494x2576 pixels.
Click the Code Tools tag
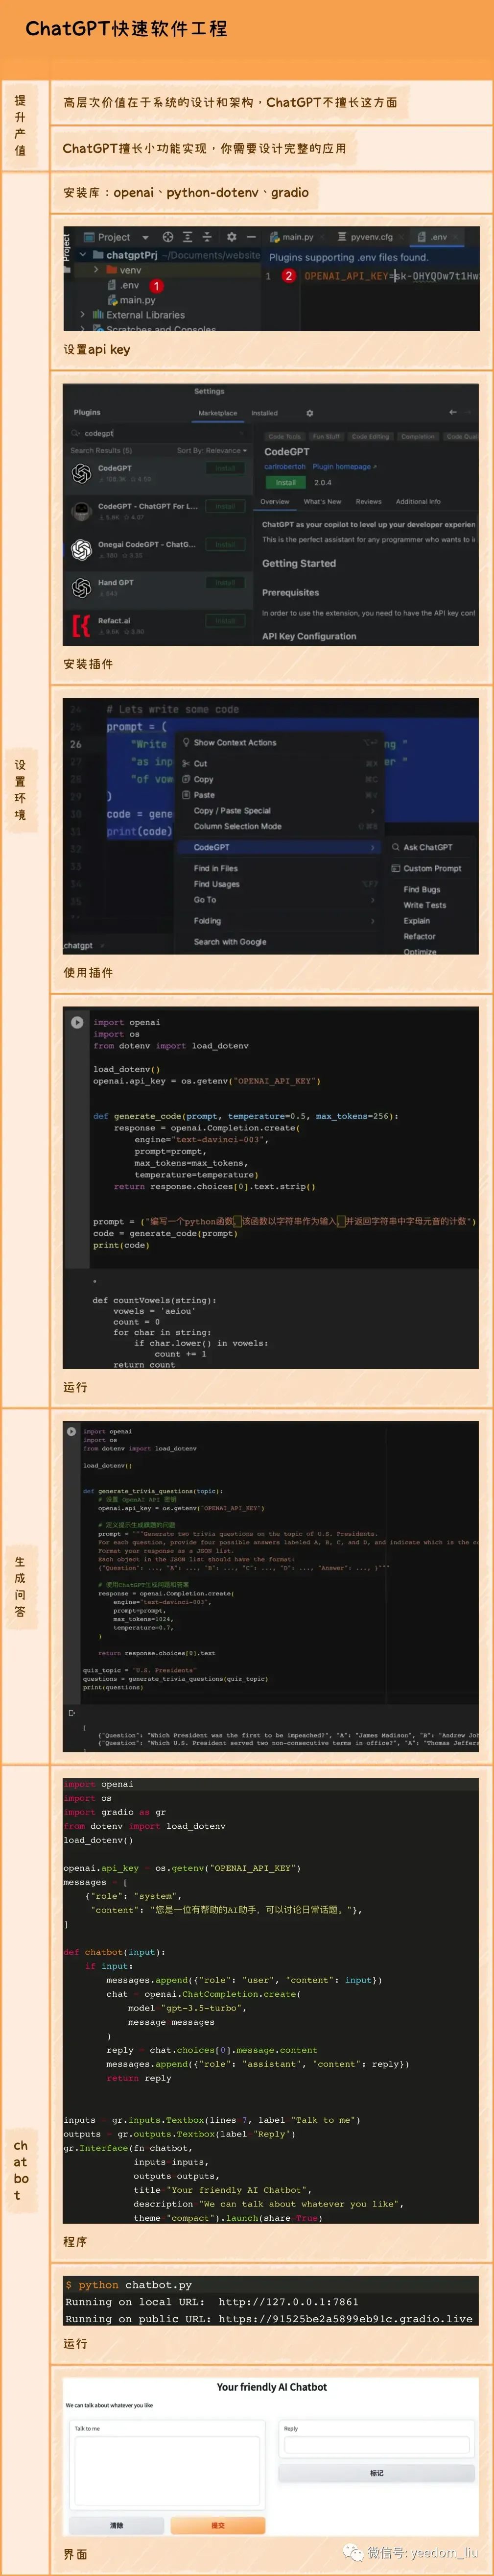click(284, 436)
